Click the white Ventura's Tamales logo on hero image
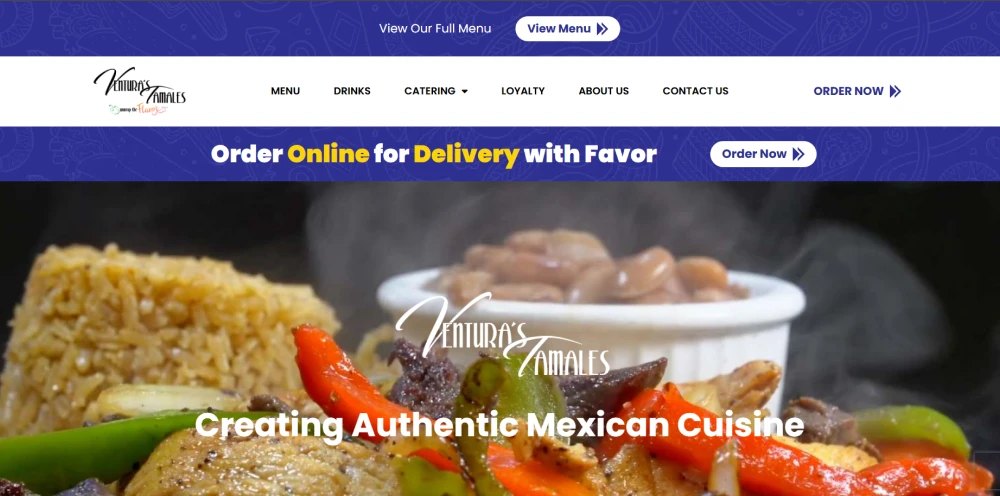 (503, 334)
